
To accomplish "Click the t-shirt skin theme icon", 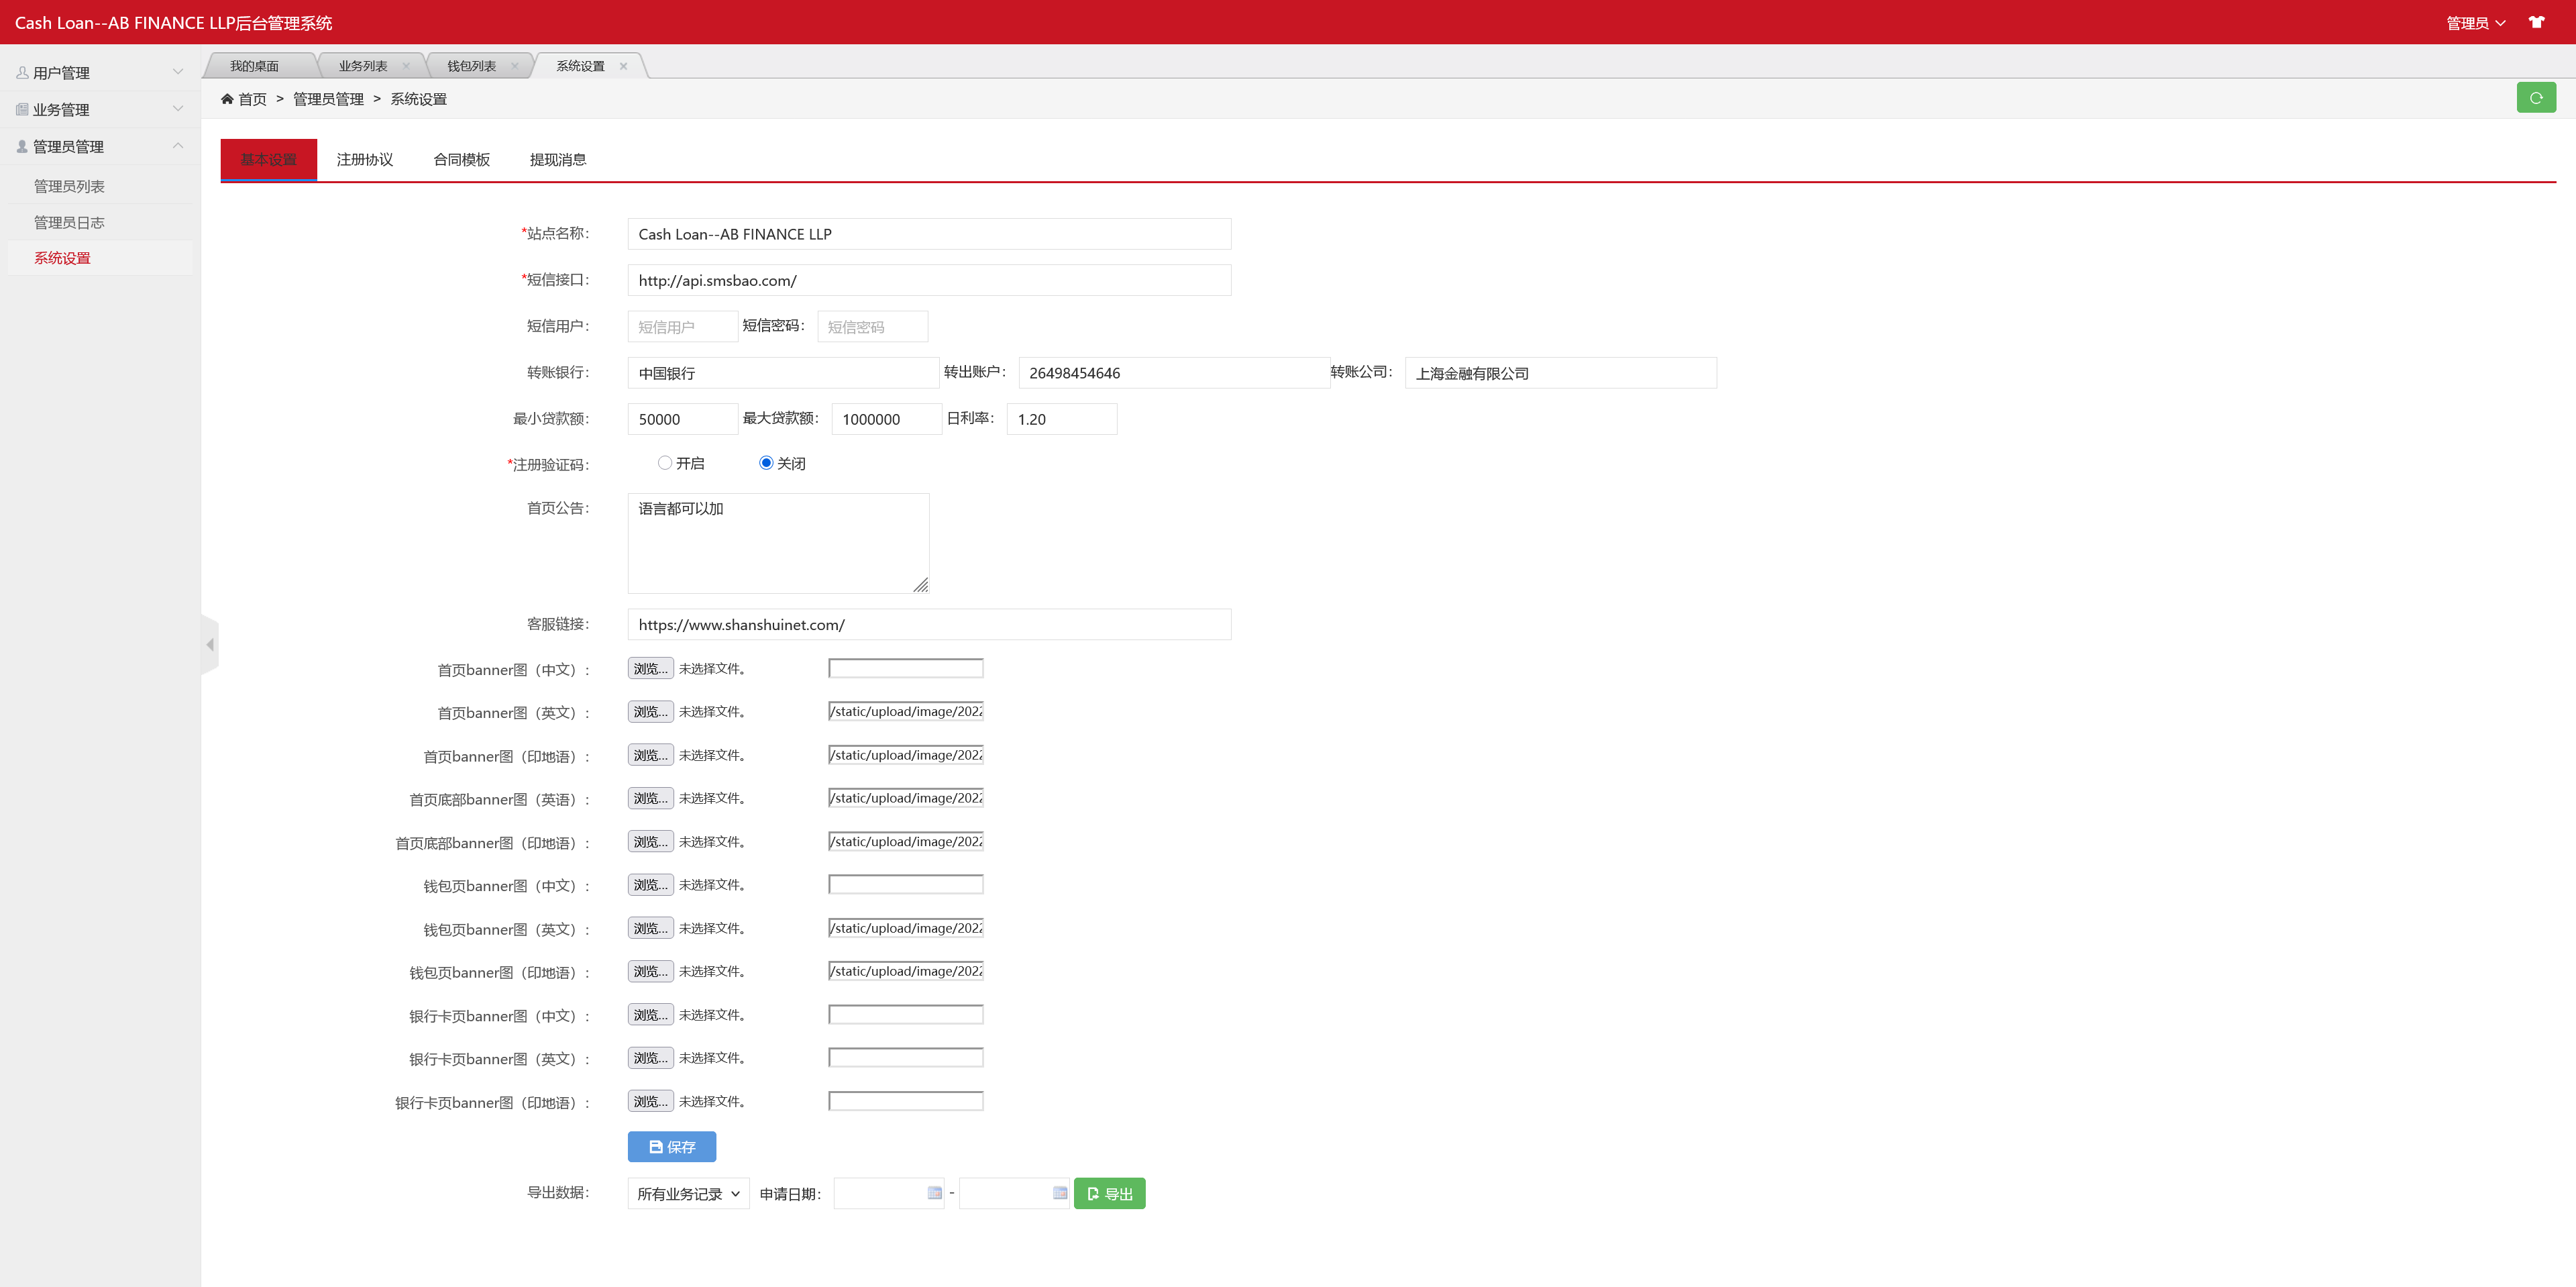I will coord(2536,22).
